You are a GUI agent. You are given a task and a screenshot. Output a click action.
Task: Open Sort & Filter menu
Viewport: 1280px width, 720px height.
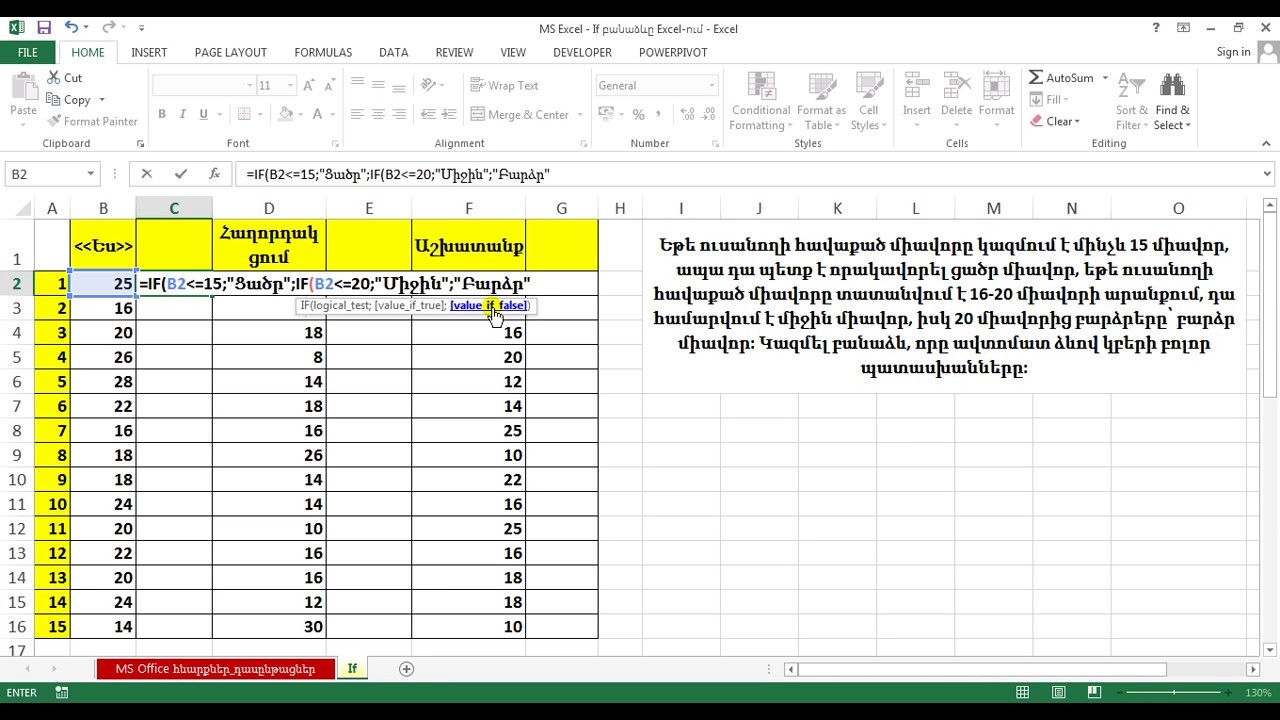[x=1132, y=101]
